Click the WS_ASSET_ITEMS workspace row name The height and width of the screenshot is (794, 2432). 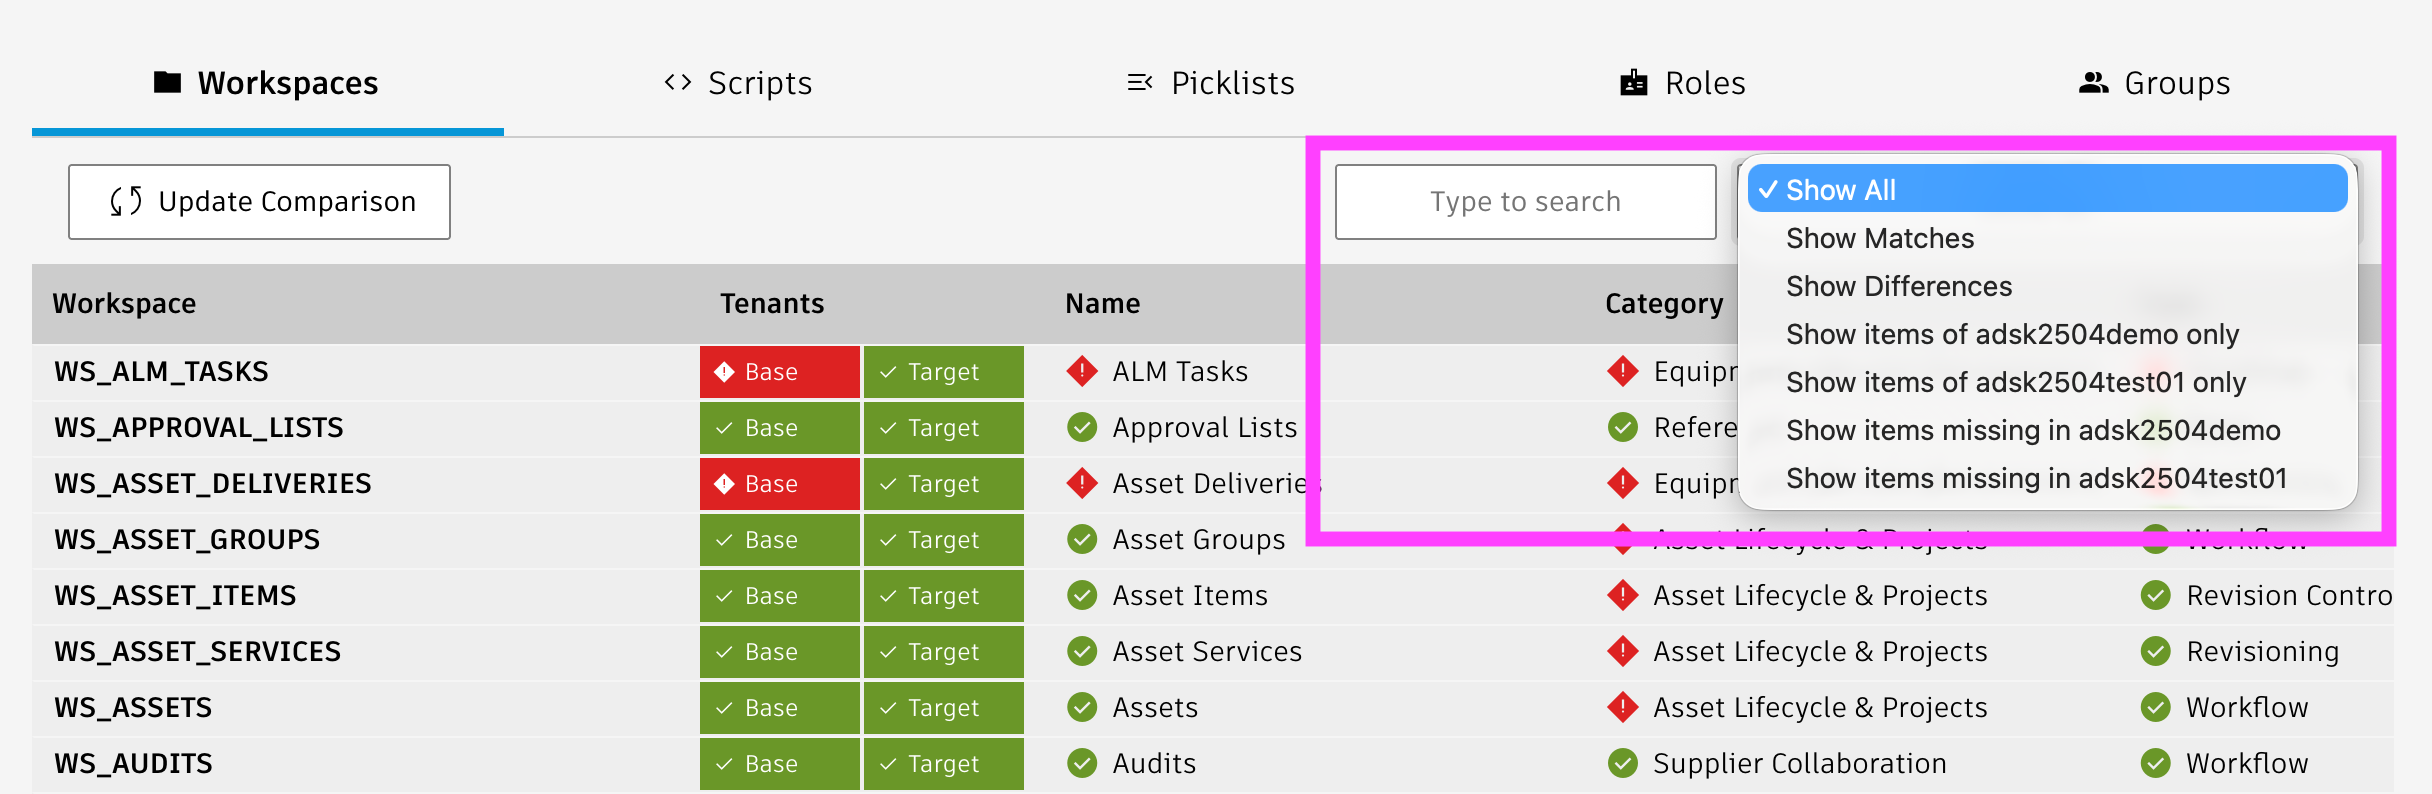pyautogui.click(x=176, y=596)
